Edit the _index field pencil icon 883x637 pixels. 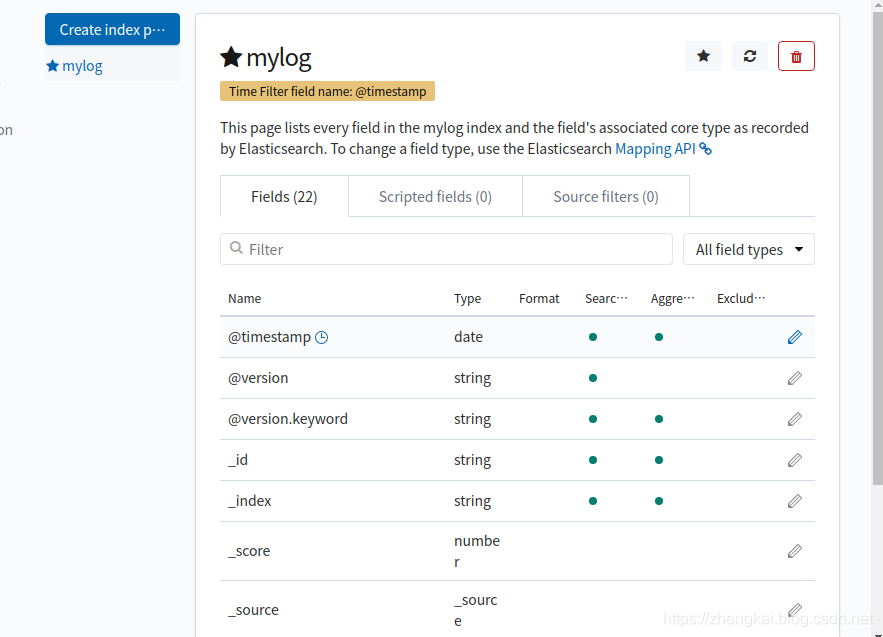pos(795,501)
